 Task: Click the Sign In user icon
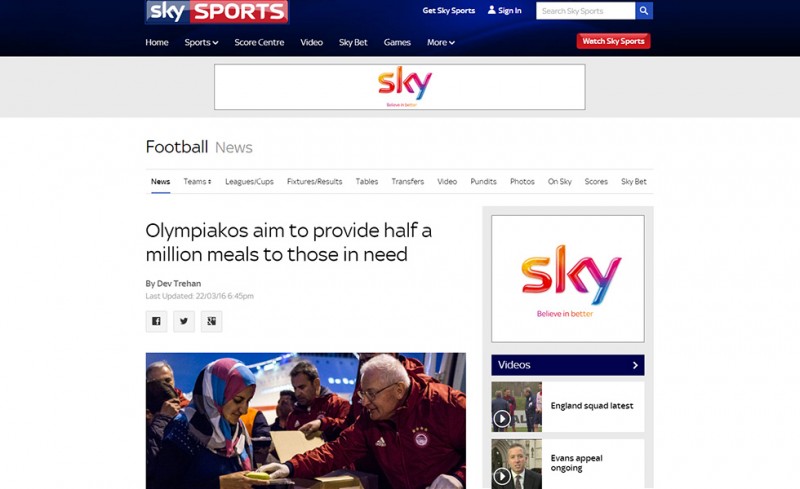pyautogui.click(x=491, y=10)
